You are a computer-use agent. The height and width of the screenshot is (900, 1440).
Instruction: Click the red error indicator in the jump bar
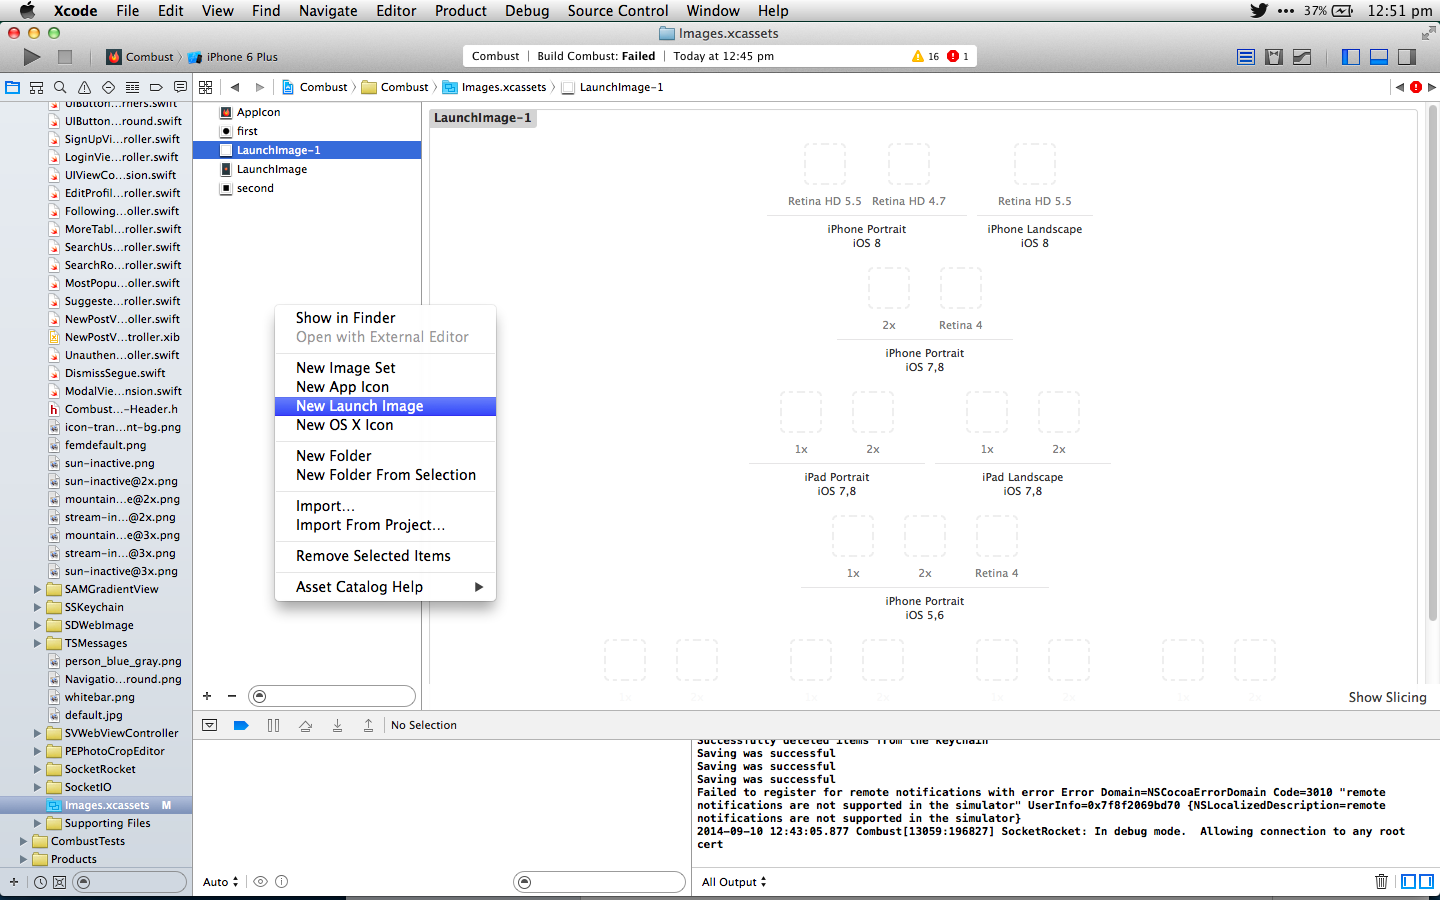click(x=1416, y=87)
